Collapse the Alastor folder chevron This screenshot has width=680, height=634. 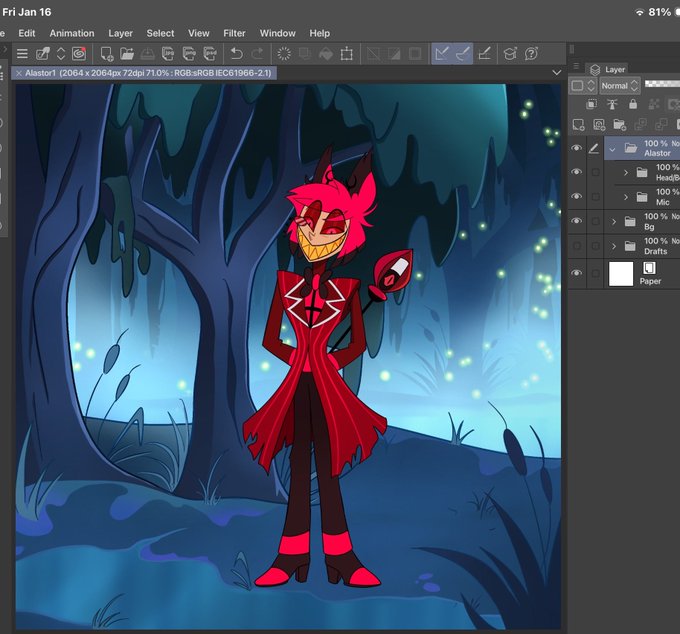point(612,149)
